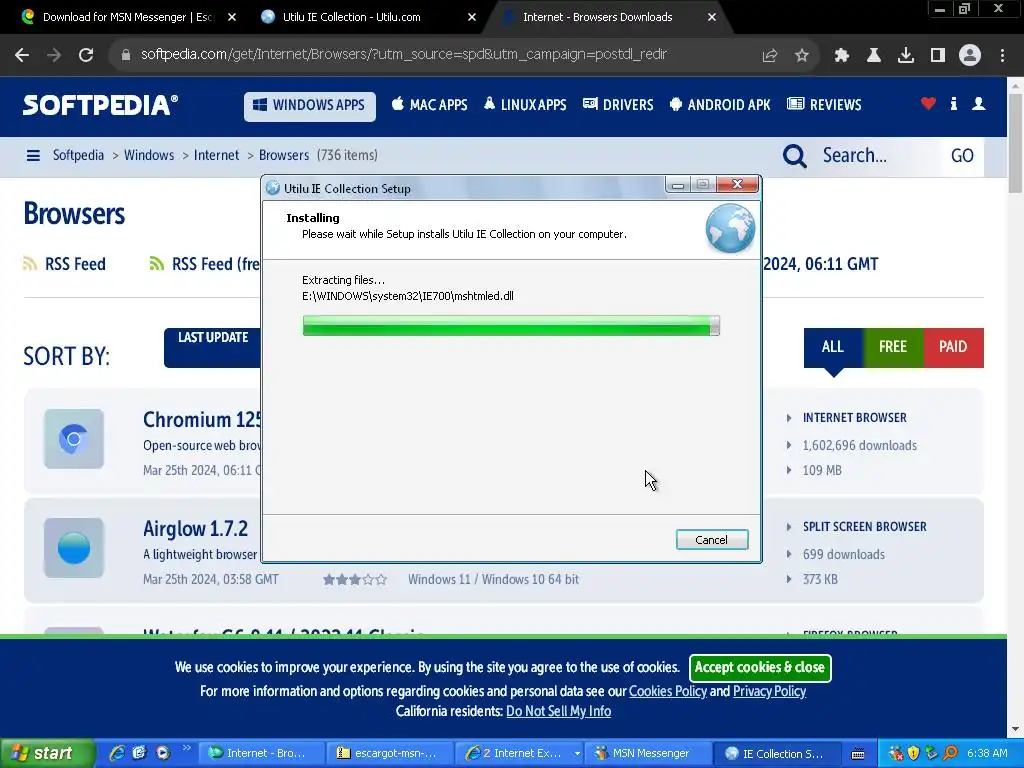This screenshot has width=1024, height=768.
Task: Switch to the MSN Messenger taskbar button
Action: [647, 754]
